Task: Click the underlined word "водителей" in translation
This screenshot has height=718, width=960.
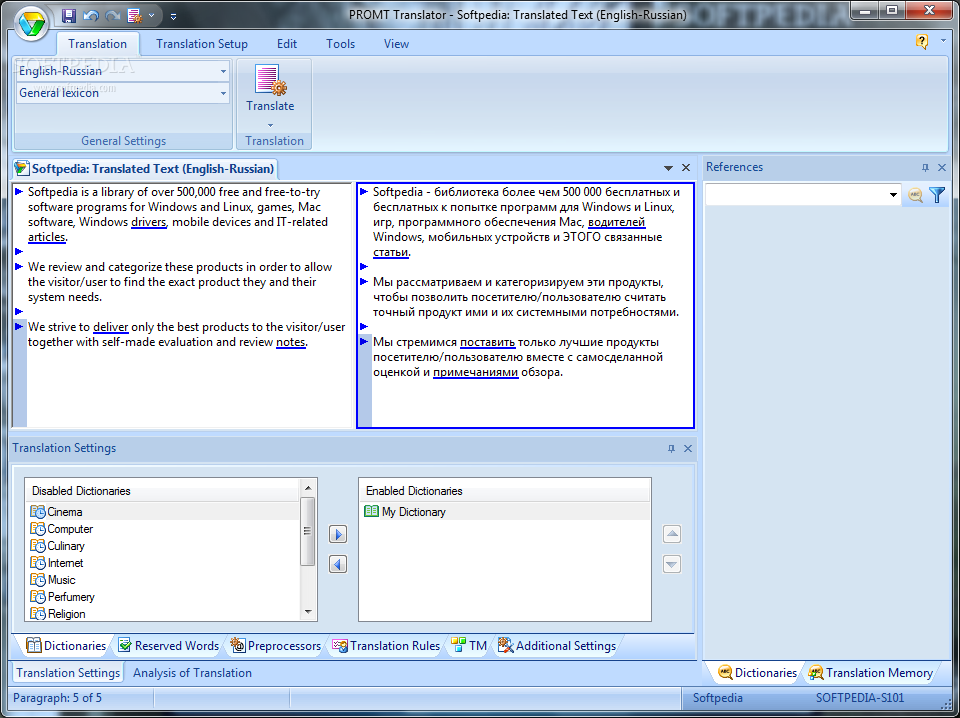Action: 617,222
